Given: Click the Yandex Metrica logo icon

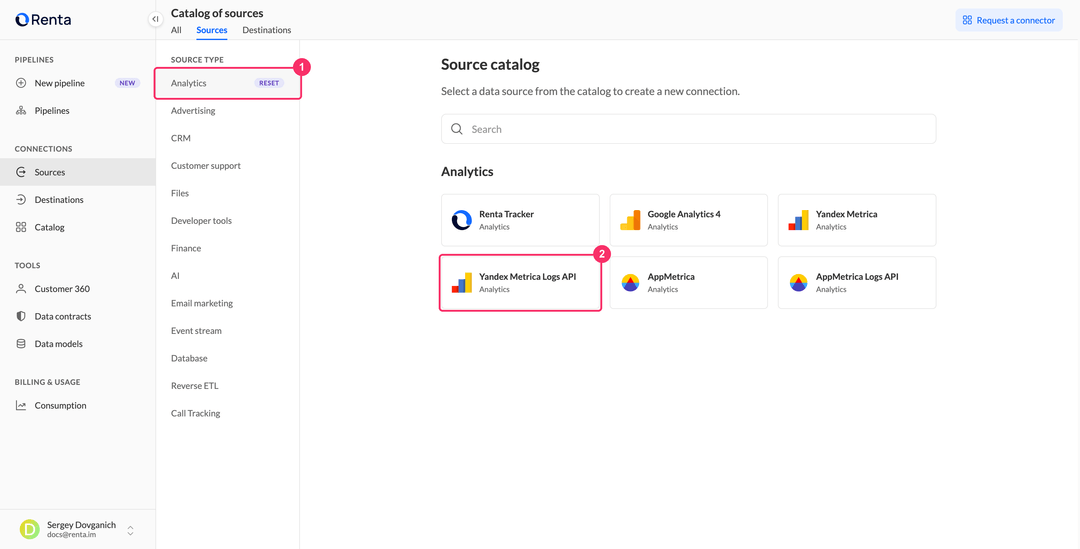Looking at the screenshot, I should coord(798,220).
